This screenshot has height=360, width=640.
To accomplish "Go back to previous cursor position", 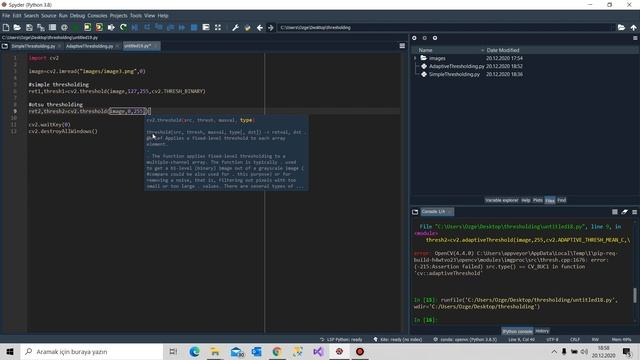I will coord(260,27).
